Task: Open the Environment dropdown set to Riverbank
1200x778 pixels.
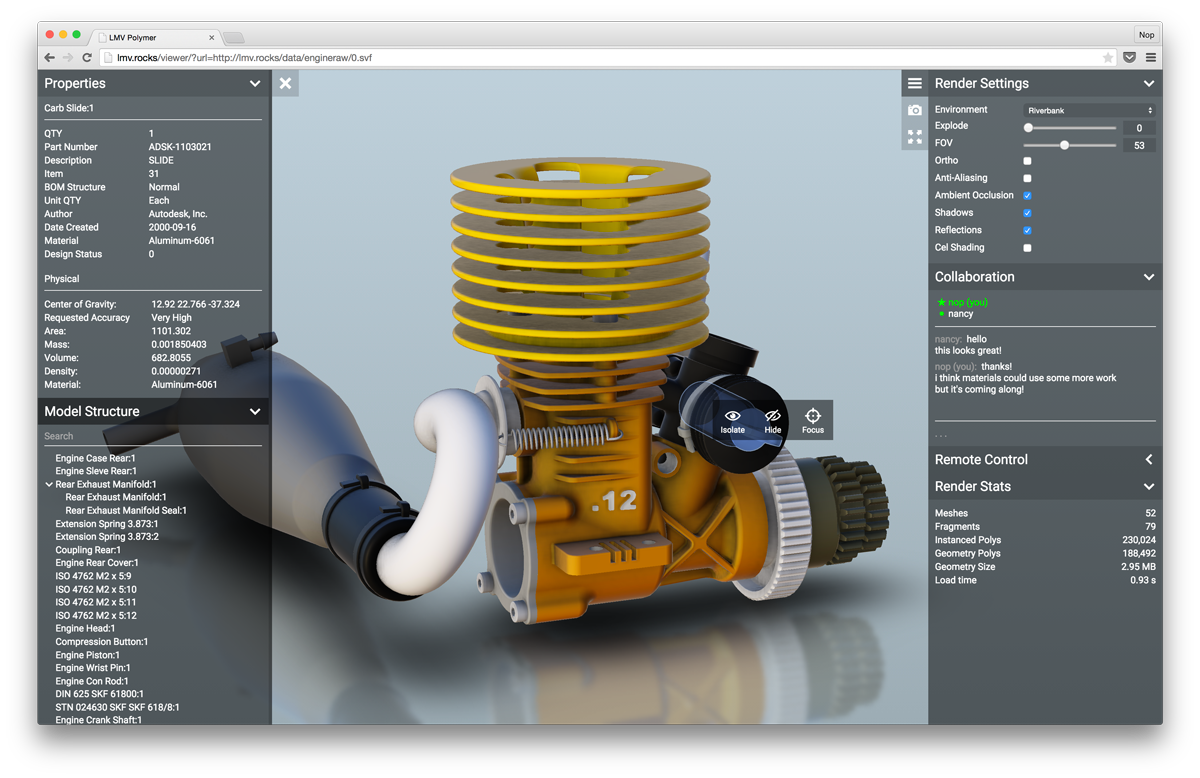Action: [1090, 110]
